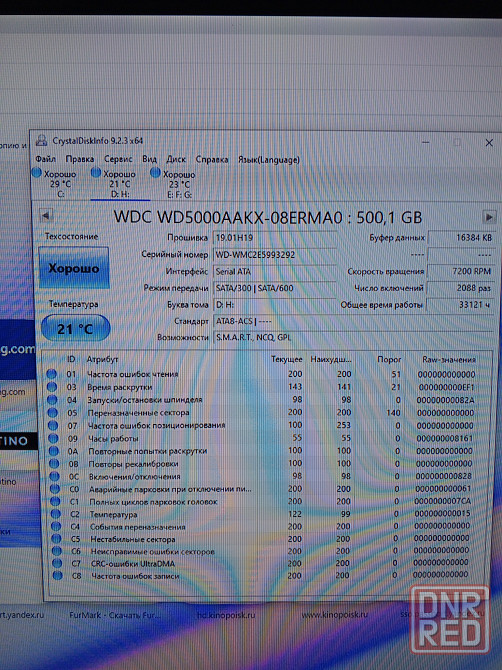502x670 pixels.
Task: Click the Скорость вращения value 7200 RPM
Action: click(x=460, y=271)
